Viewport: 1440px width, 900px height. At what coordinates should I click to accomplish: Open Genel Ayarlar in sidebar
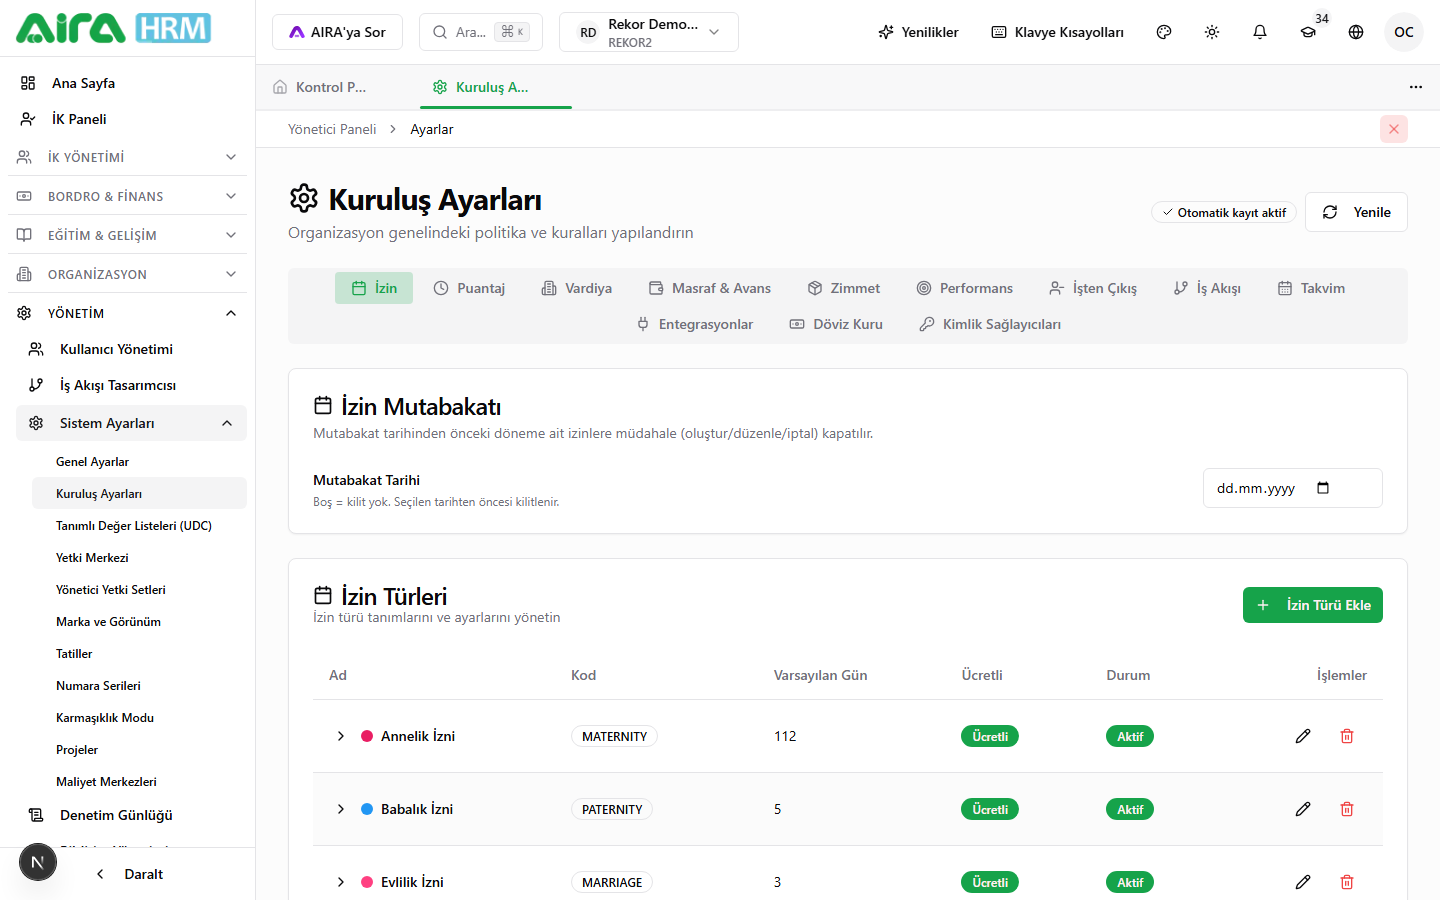coord(139,462)
